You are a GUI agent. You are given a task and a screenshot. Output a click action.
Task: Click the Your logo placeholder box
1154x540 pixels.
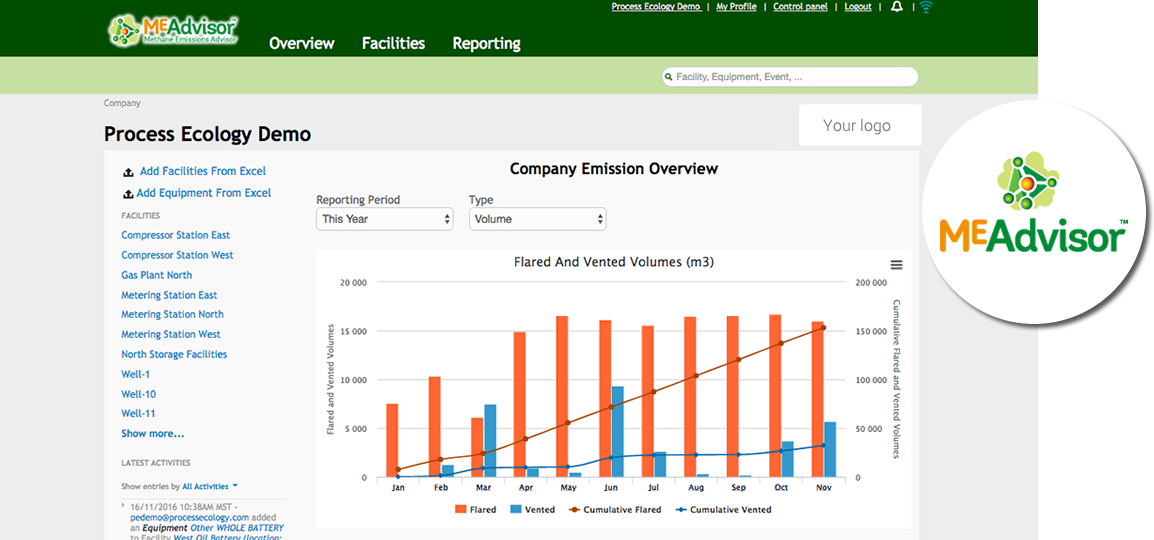click(860, 125)
